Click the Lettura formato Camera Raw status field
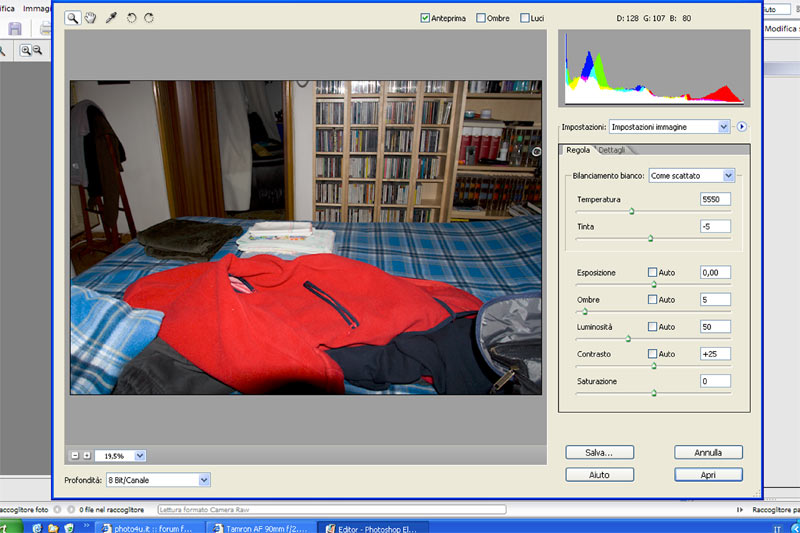 click(332, 510)
